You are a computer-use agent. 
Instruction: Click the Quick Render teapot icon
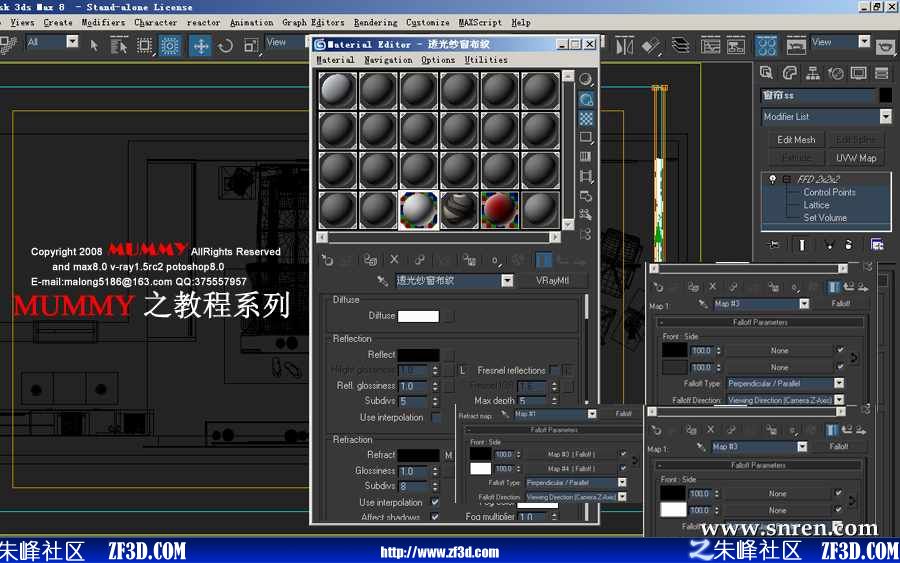point(886,46)
